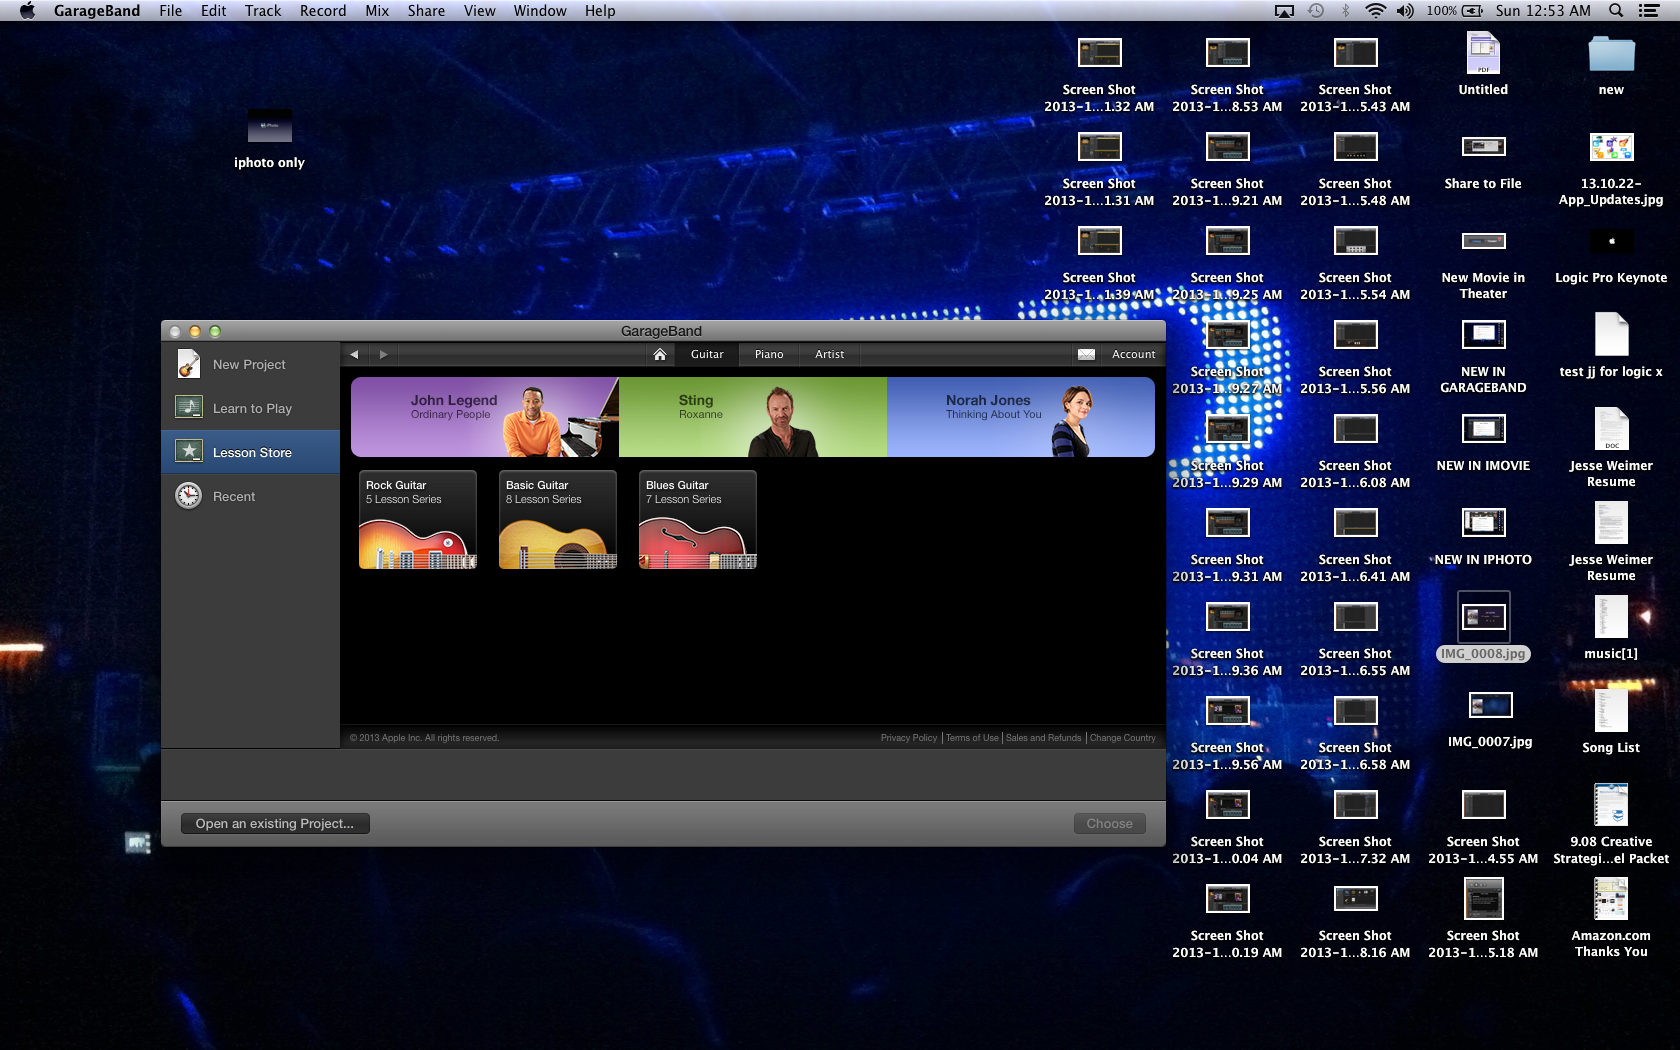Viewport: 1680px width, 1050px height.
Task: Click the Bluetooth menu bar icon
Action: click(x=1346, y=11)
